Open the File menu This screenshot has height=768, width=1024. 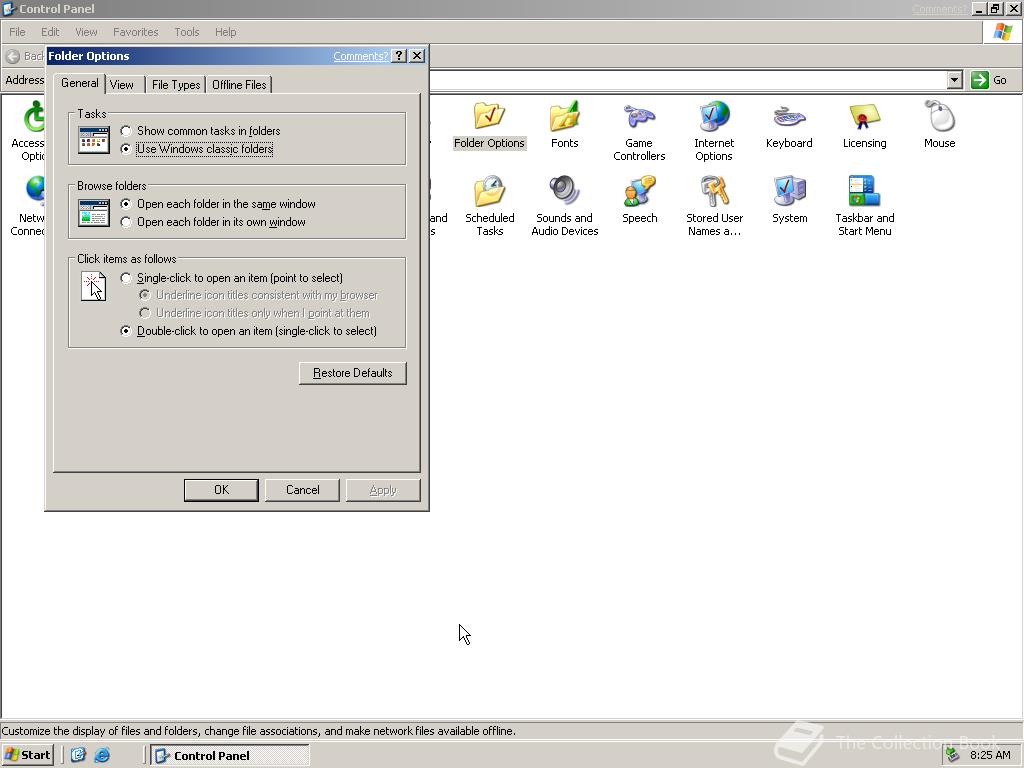18,32
